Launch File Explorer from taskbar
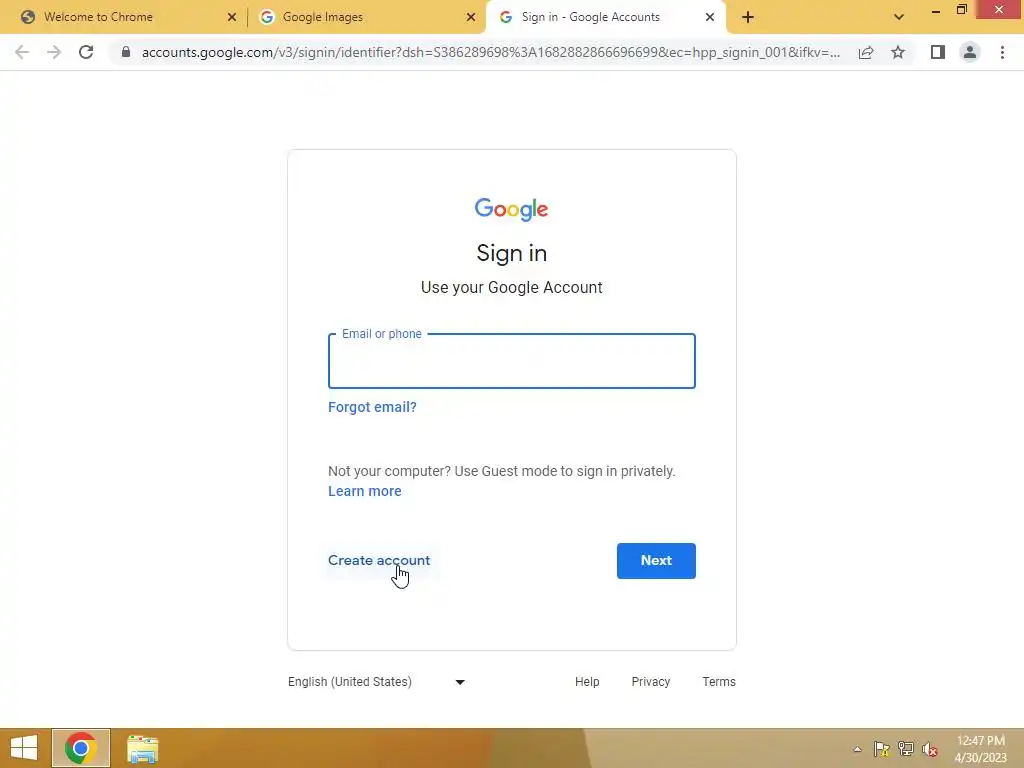 142,748
